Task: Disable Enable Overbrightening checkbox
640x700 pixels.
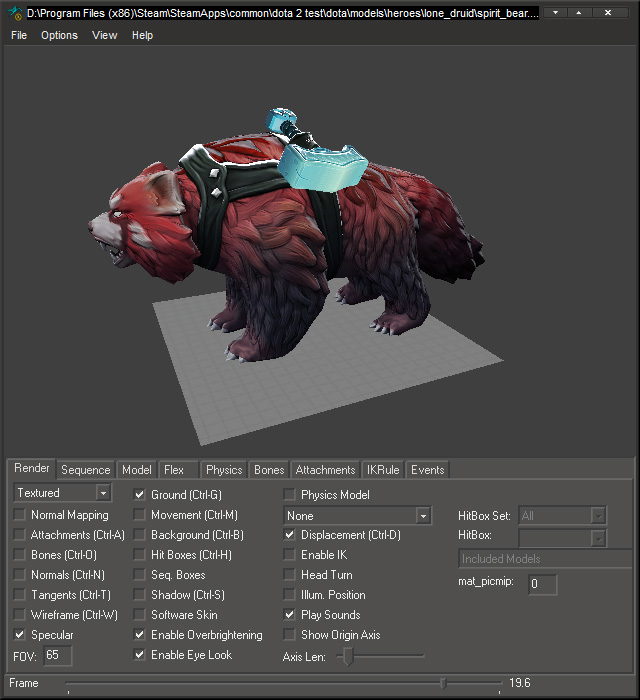Action: [x=140, y=634]
